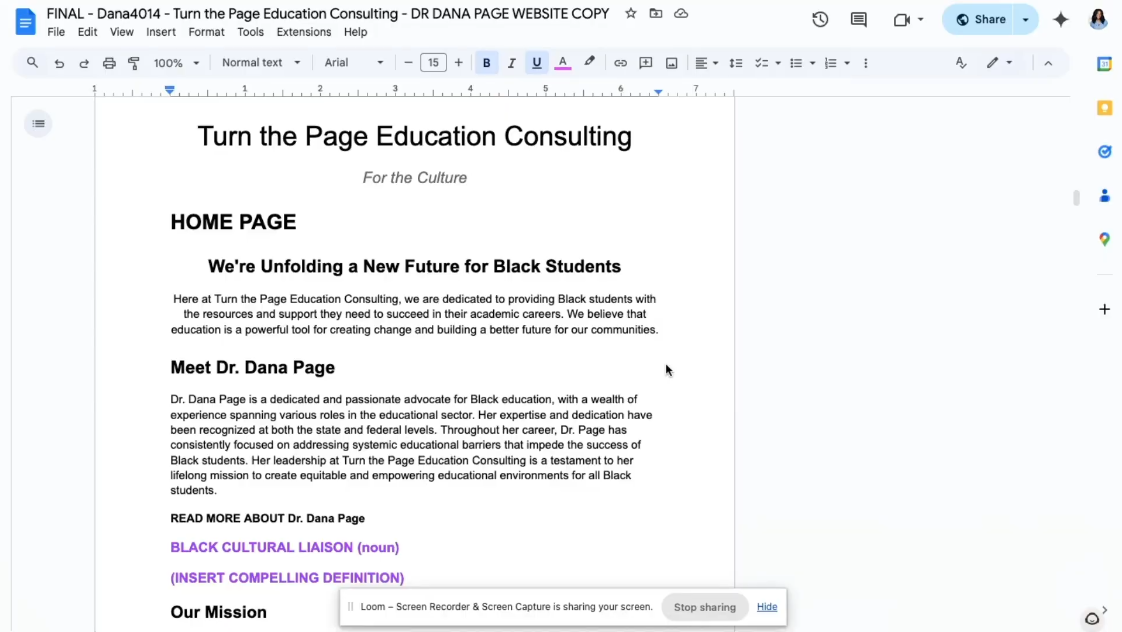Start a video meeting camera icon
This screenshot has width=1122, height=632.
[902, 19]
